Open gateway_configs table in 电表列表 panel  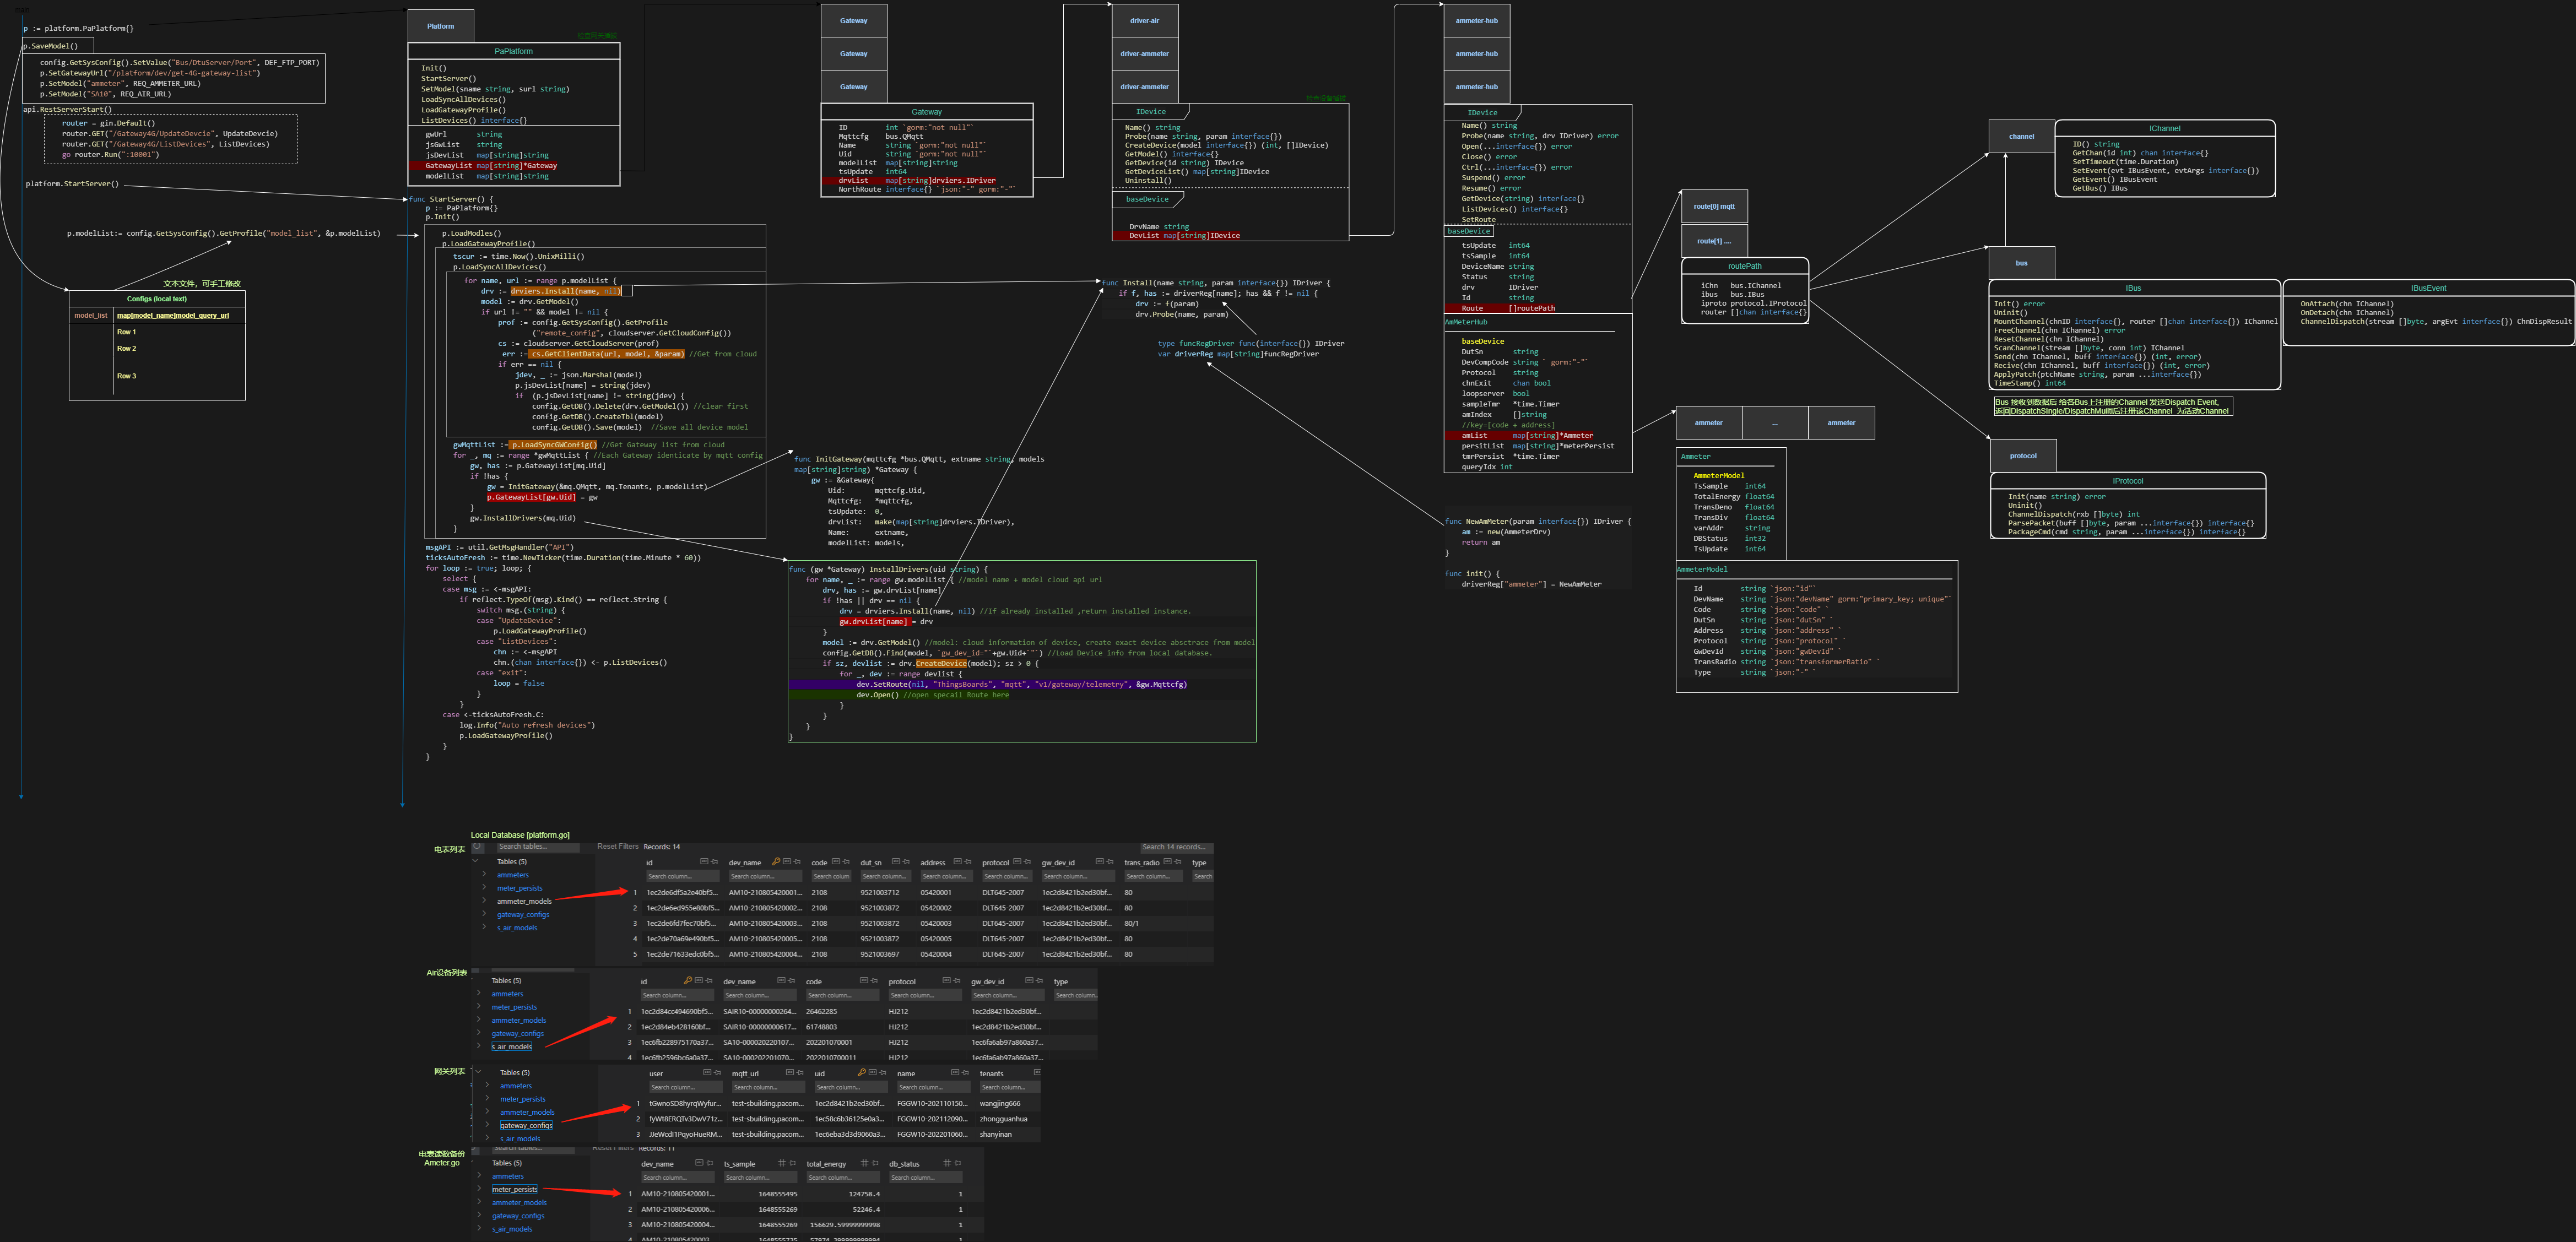point(523,915)
